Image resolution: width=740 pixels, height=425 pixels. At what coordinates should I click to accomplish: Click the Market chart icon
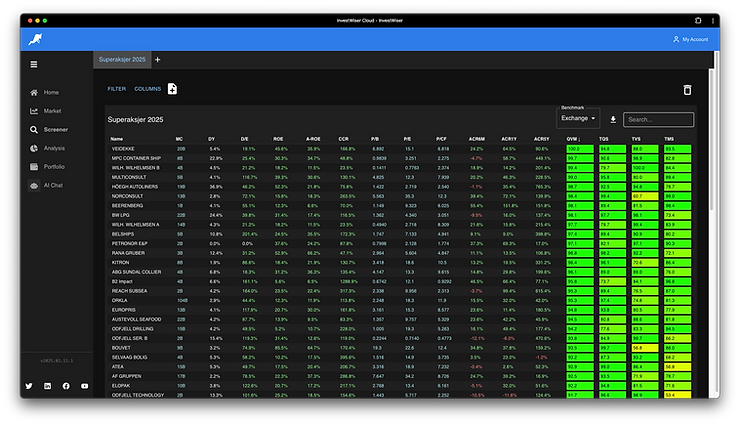34,111
